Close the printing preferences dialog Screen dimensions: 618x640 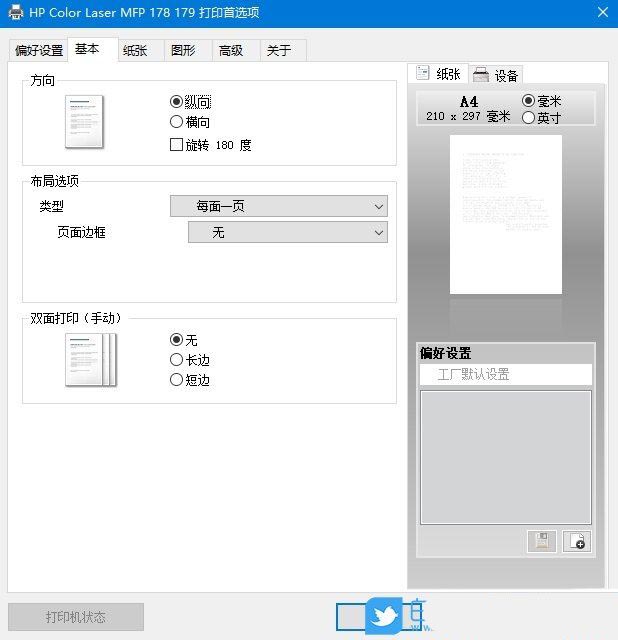click(x=603, y=12)
